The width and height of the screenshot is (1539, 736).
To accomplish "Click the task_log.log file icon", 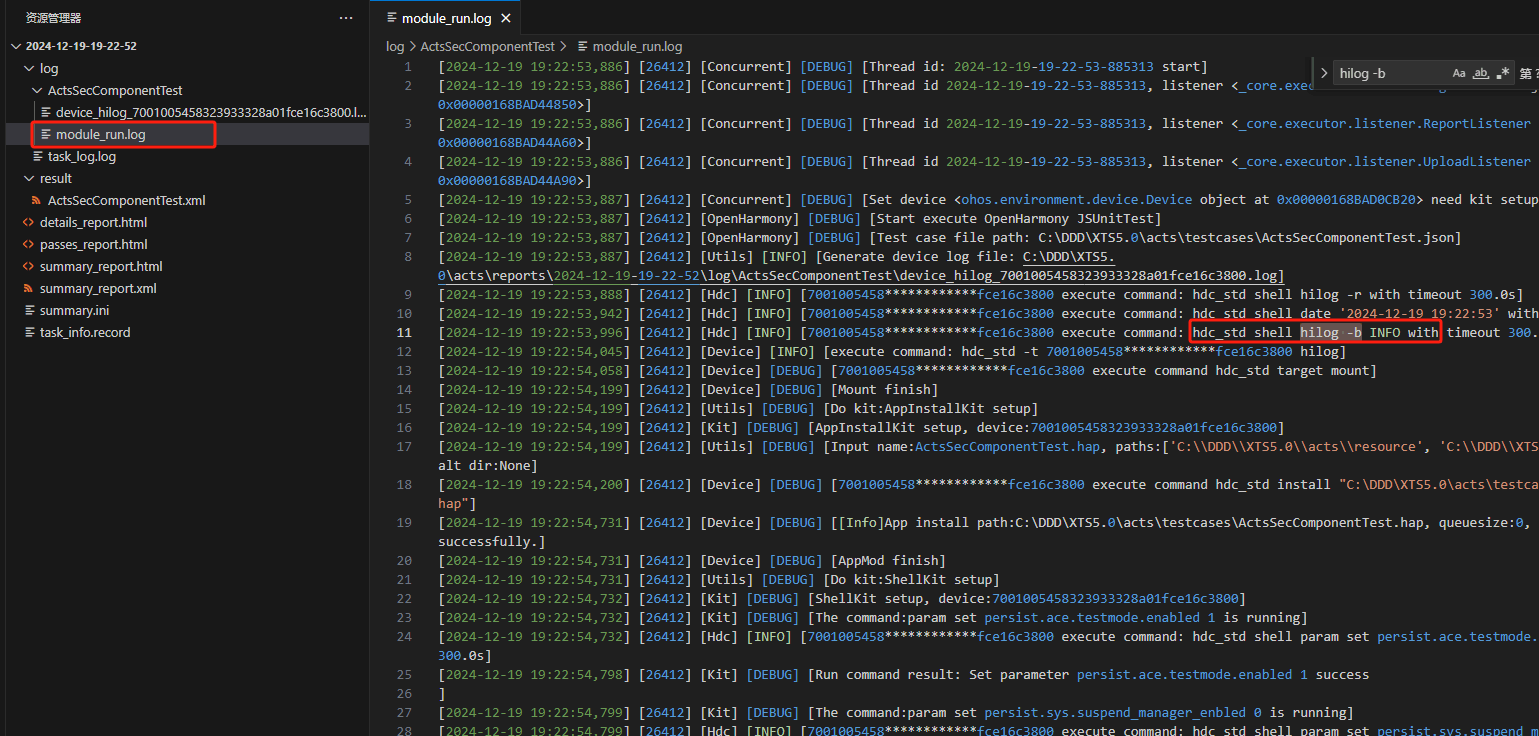I will (x=37, y=156).
